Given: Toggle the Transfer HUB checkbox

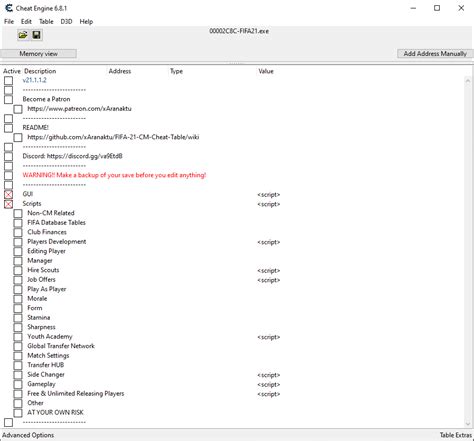Looking at the screenshot, I should click(x=18, y=365).
